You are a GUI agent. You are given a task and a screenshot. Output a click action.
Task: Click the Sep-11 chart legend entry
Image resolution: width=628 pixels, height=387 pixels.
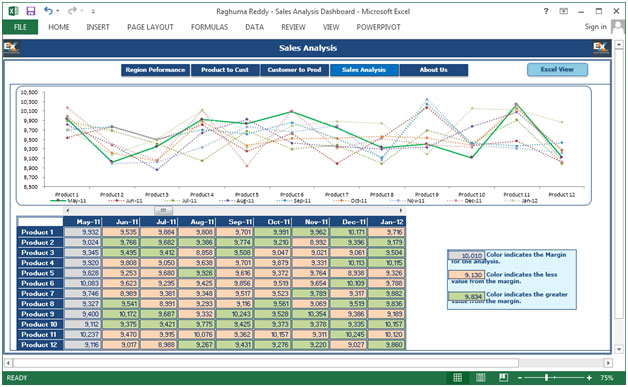294,201
